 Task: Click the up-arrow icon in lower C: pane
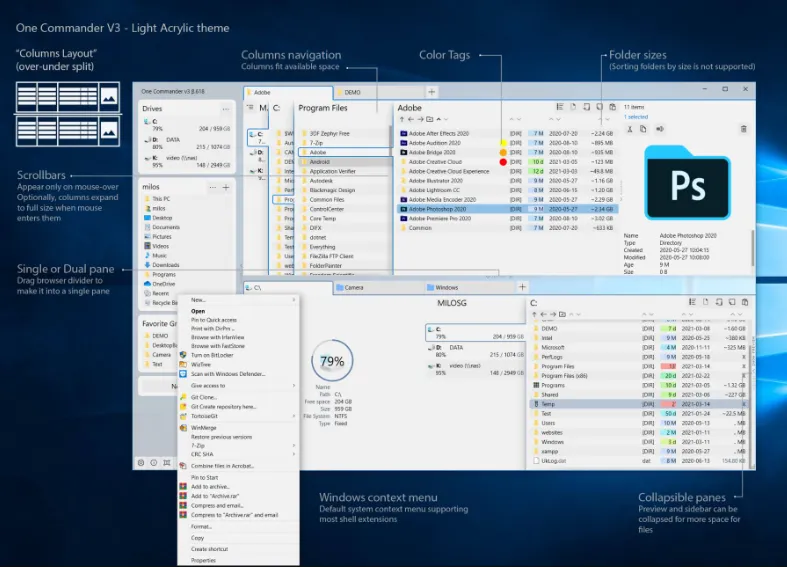point(534,314)
